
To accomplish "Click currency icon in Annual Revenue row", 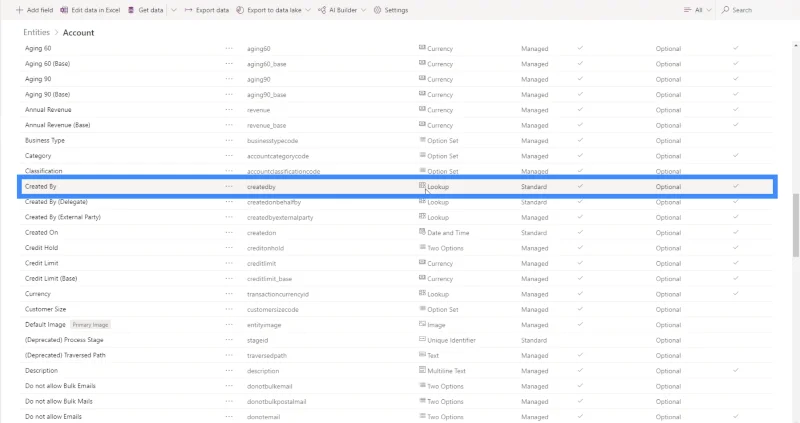I will [x=422, y=109].
